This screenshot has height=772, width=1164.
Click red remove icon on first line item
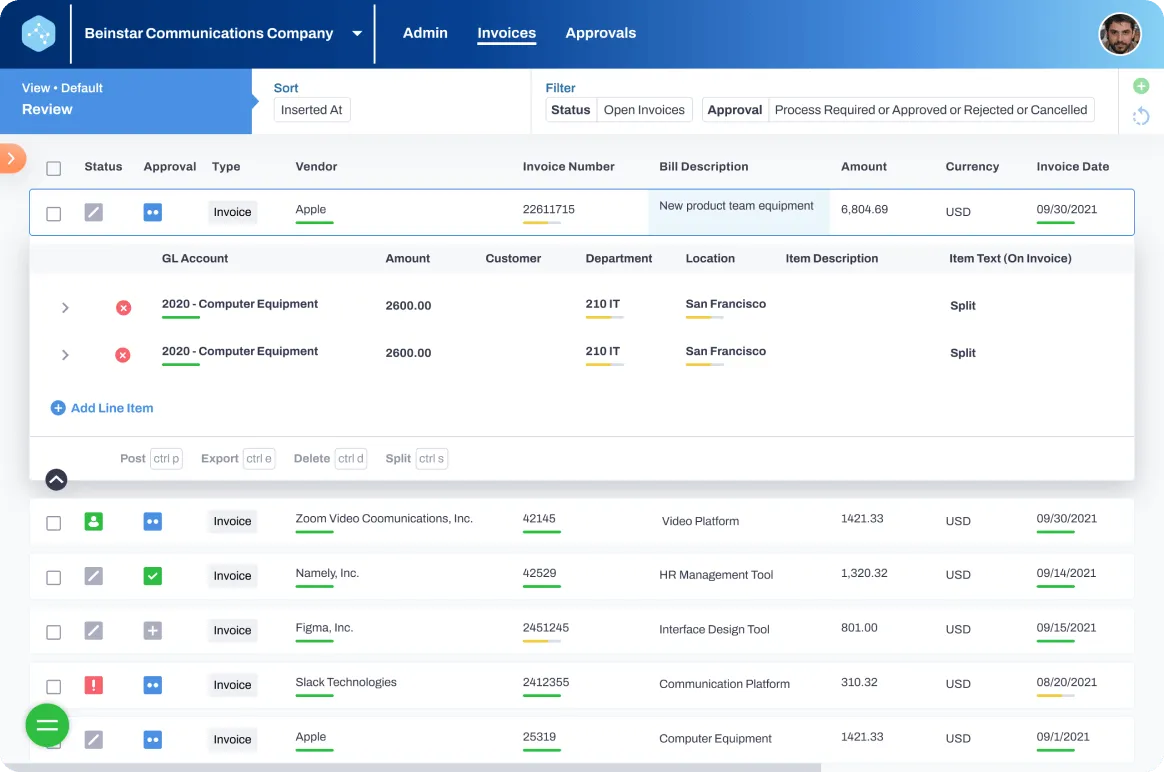click(x=123, y=307)
